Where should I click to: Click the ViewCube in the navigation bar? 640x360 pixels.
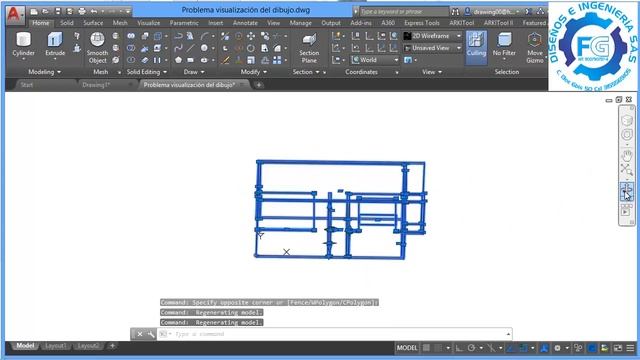(627, 120)
